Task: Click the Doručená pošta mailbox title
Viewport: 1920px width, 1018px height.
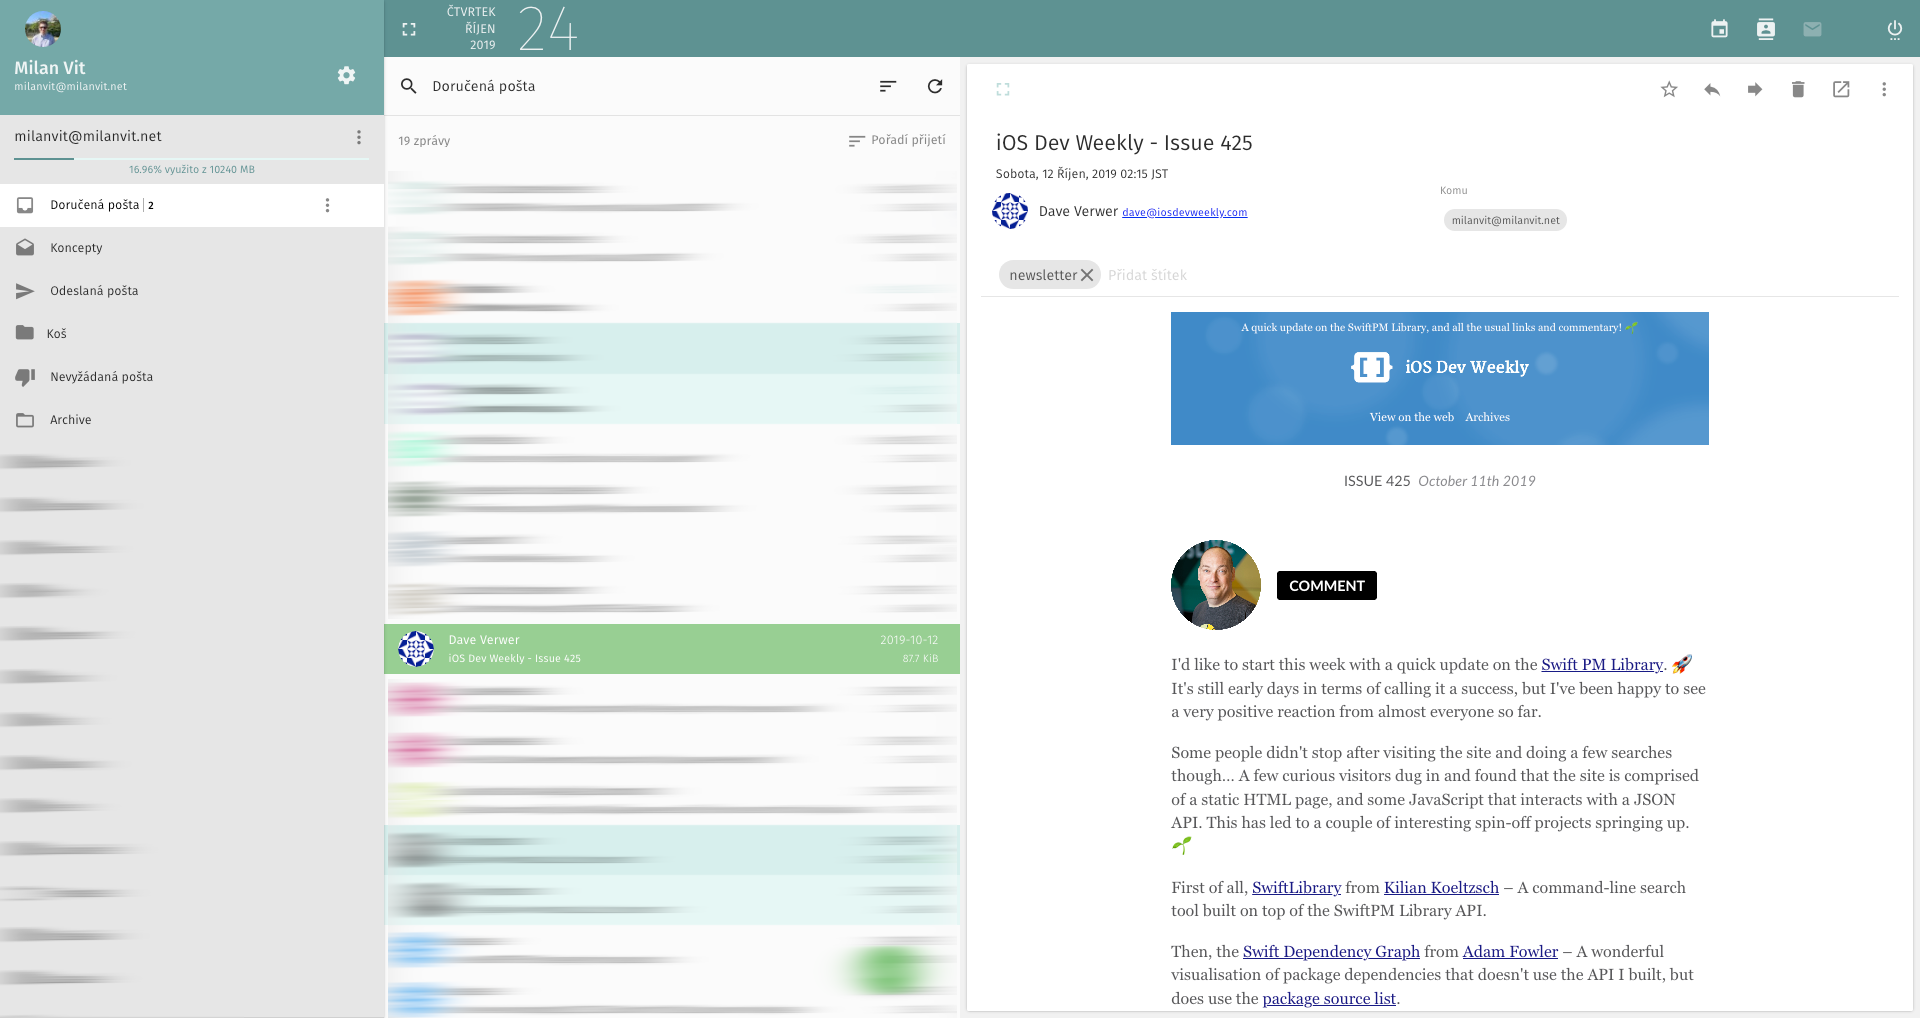Action: (x=484, y=86)
